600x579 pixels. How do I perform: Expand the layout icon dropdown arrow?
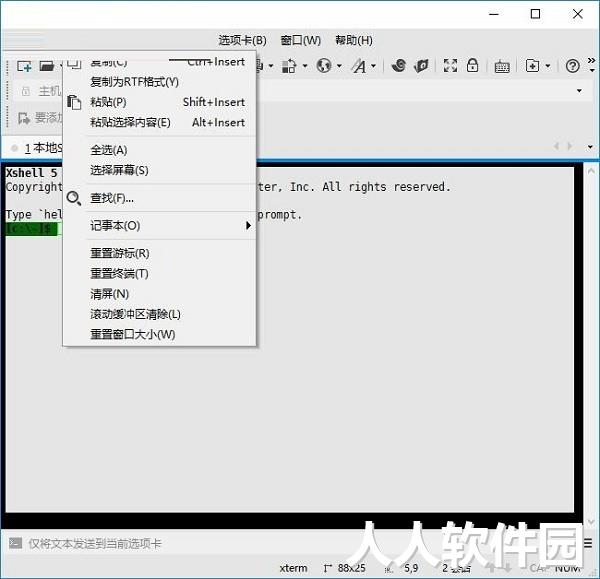pos(305,66)
